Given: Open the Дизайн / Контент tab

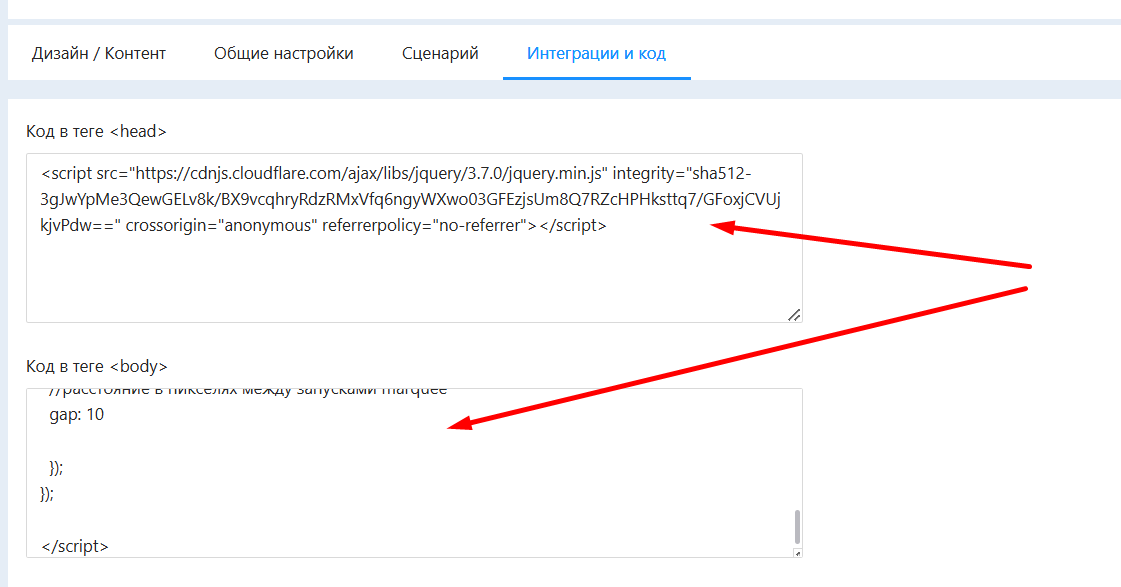Looking at the screenshot, I should pyautogui.click(x=99, y=54).
